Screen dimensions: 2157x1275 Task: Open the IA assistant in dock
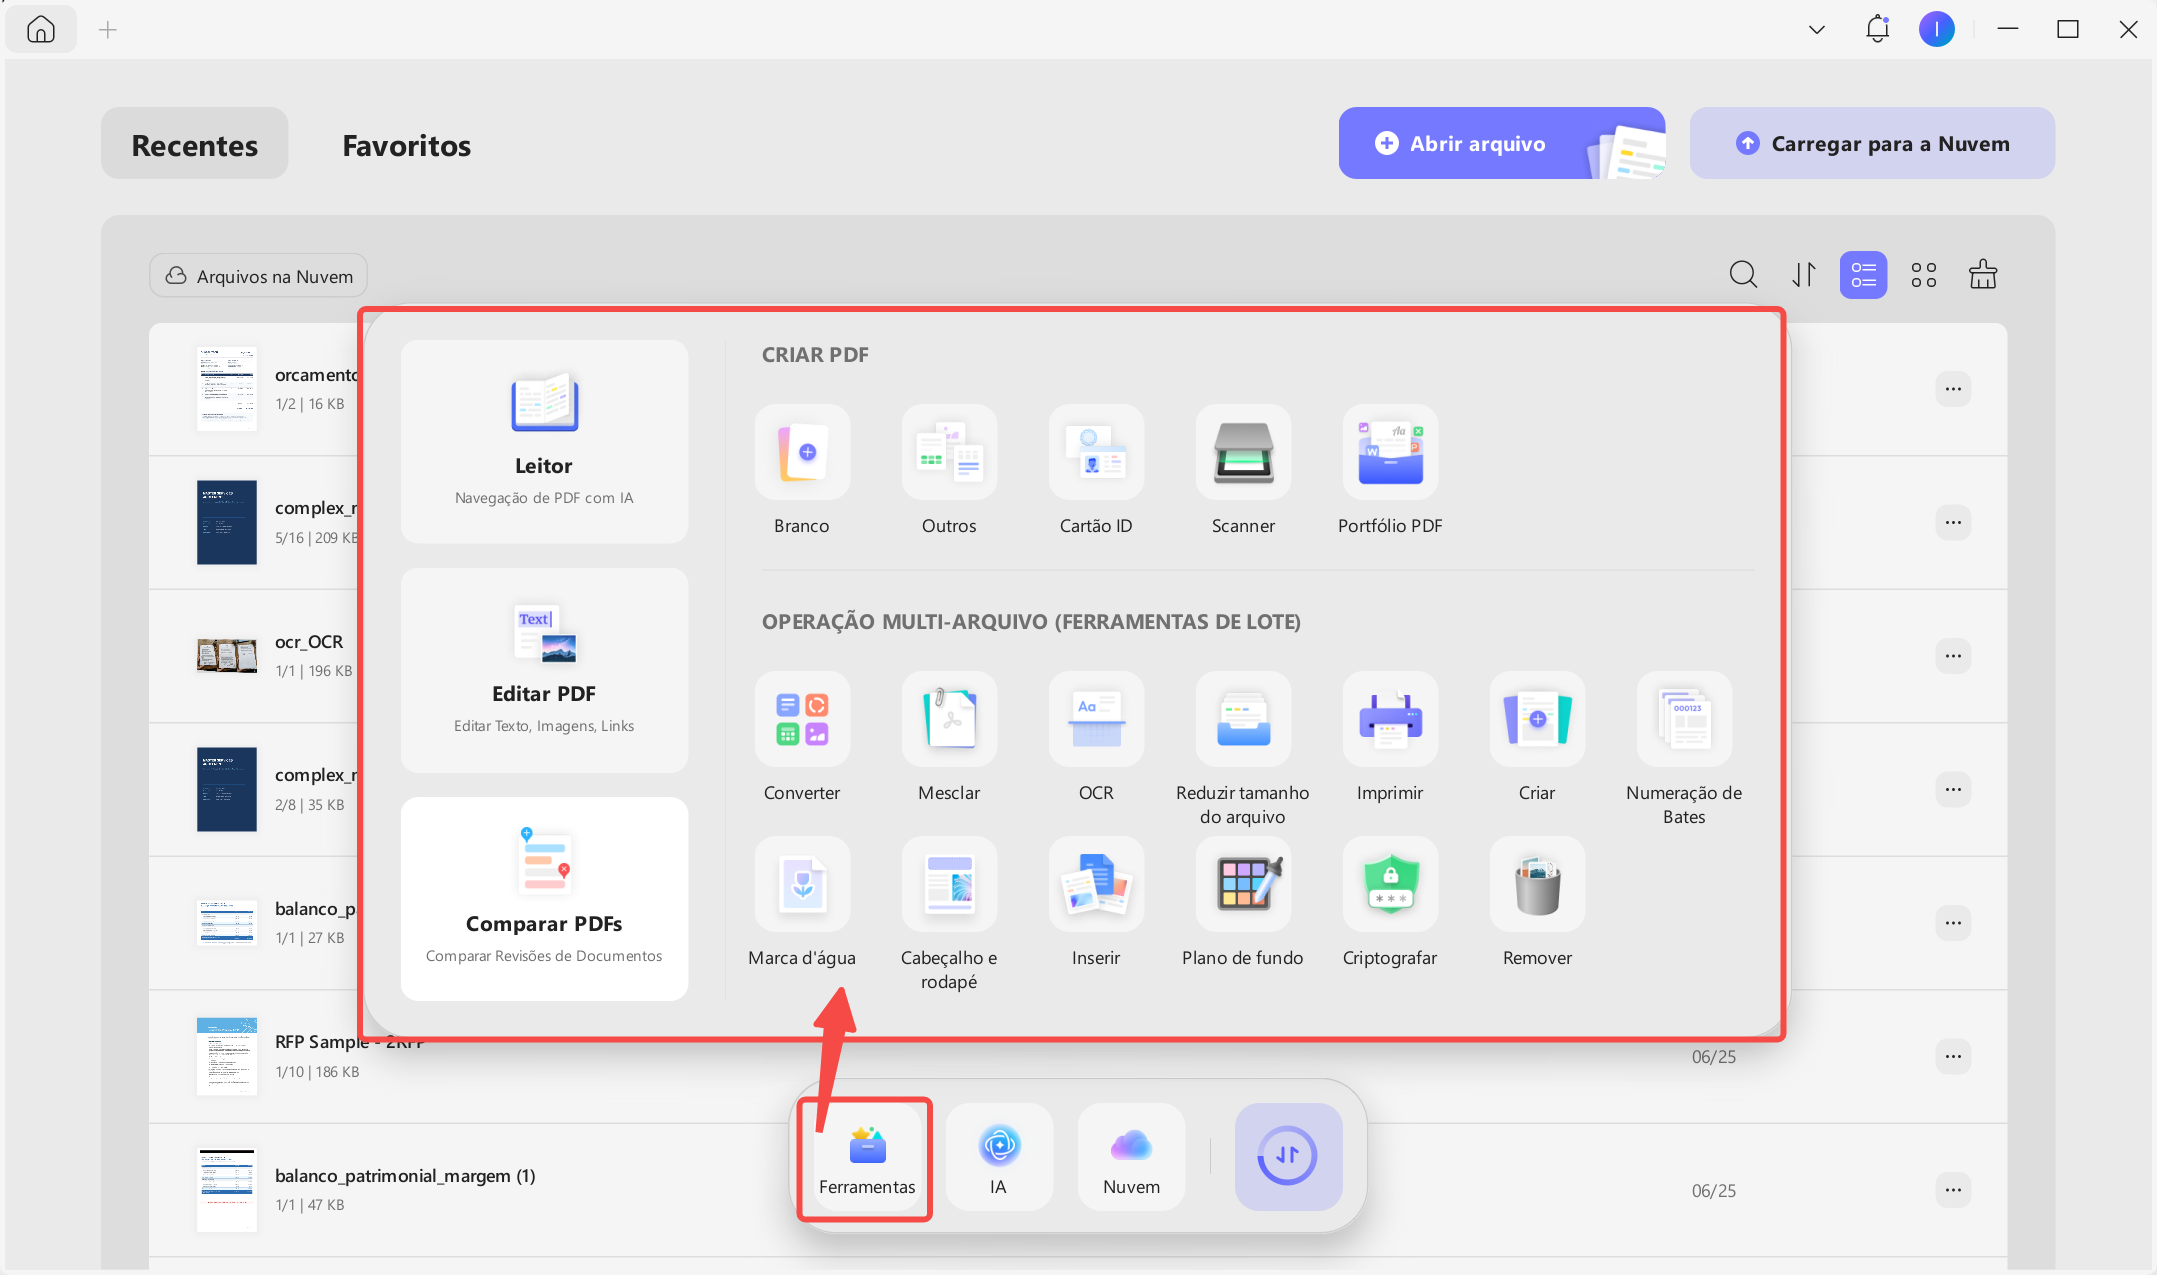(999, 1157)
